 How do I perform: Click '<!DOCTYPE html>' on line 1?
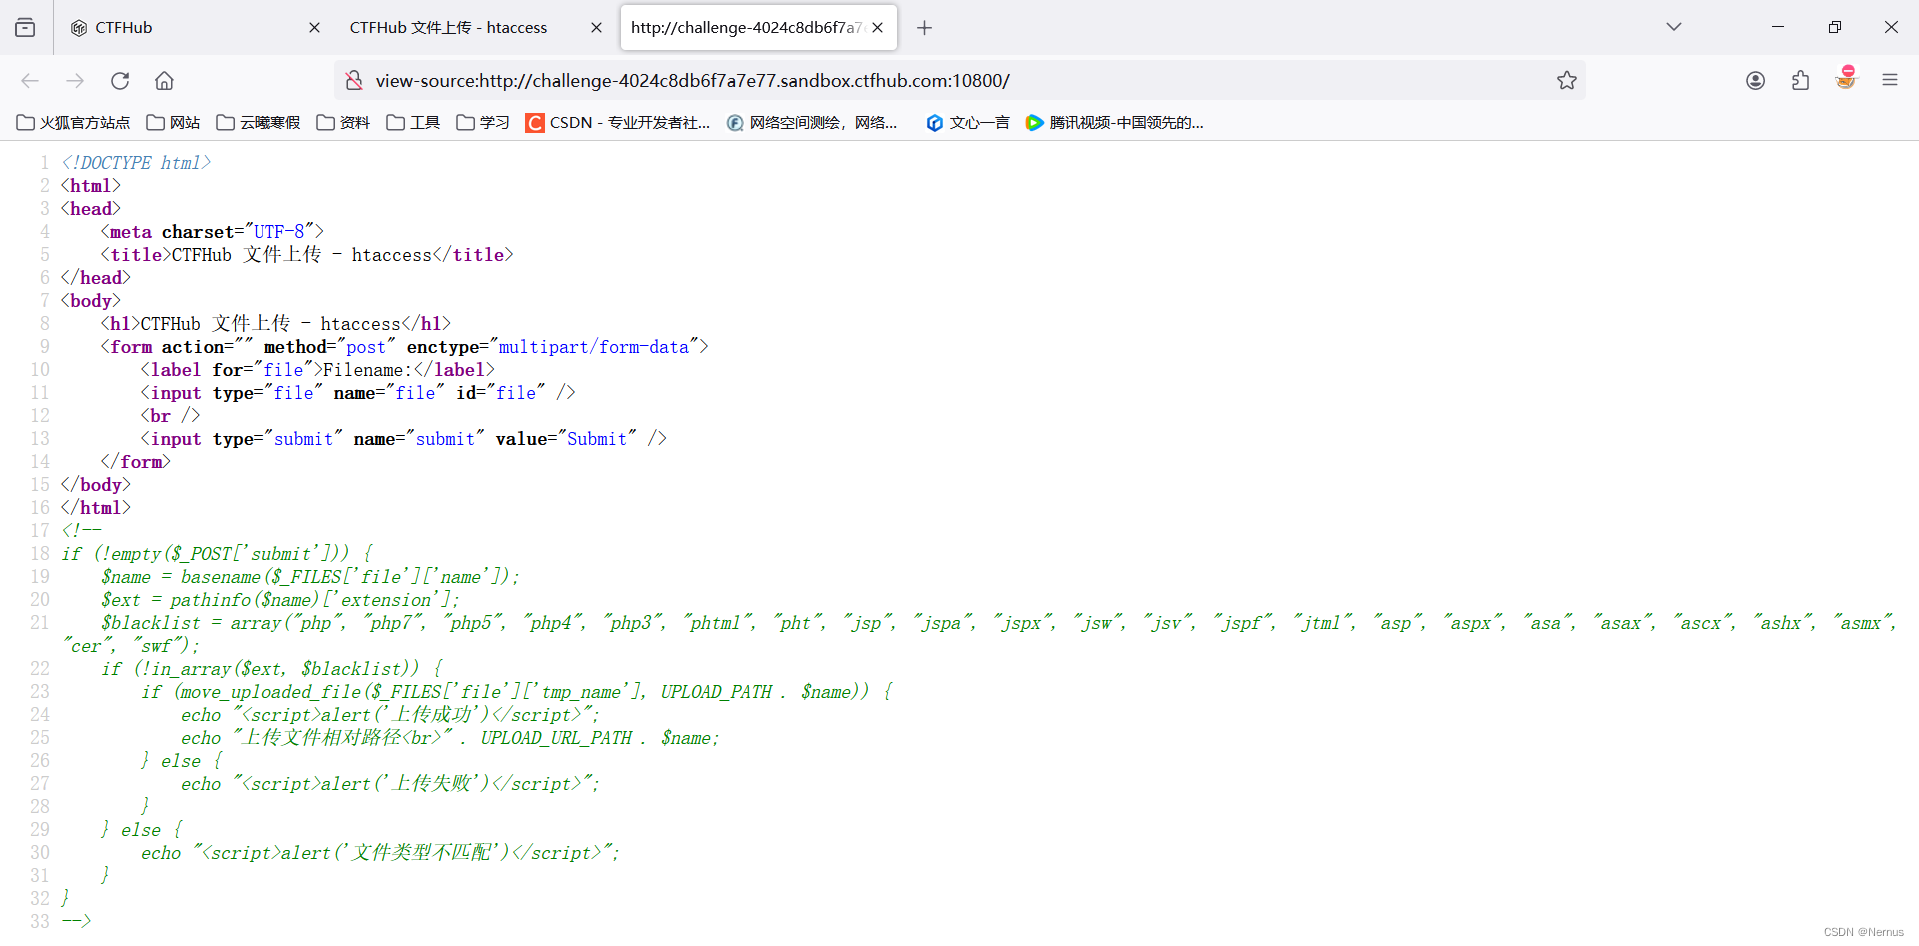point(136,163)
